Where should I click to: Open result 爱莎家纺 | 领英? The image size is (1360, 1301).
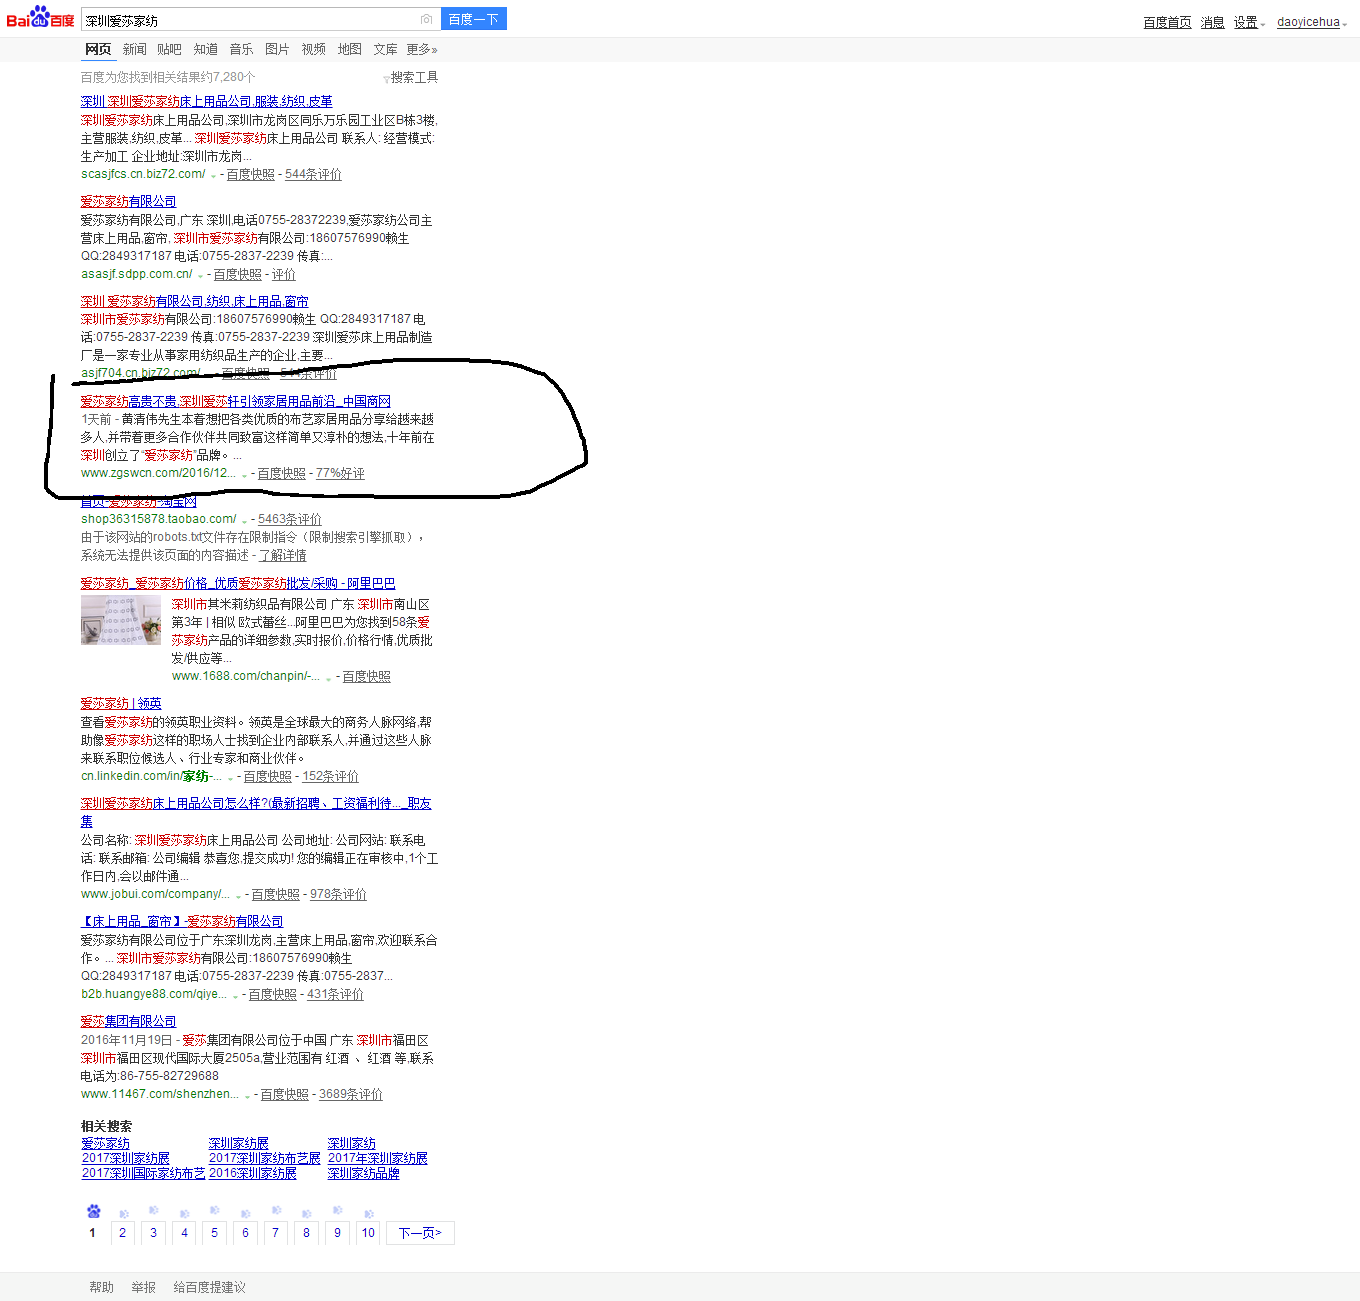(x=121, y=703)
